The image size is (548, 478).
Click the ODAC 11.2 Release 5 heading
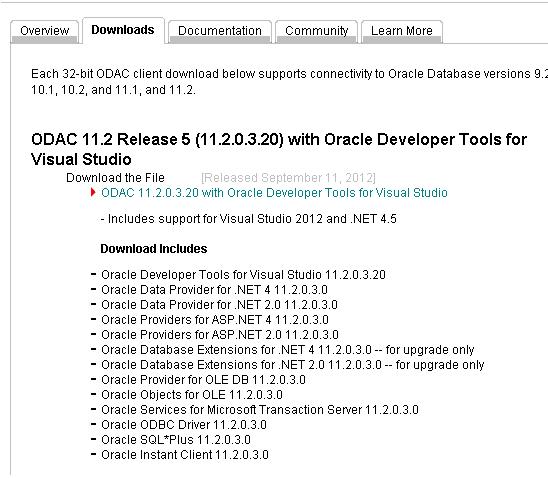(279, 149)
